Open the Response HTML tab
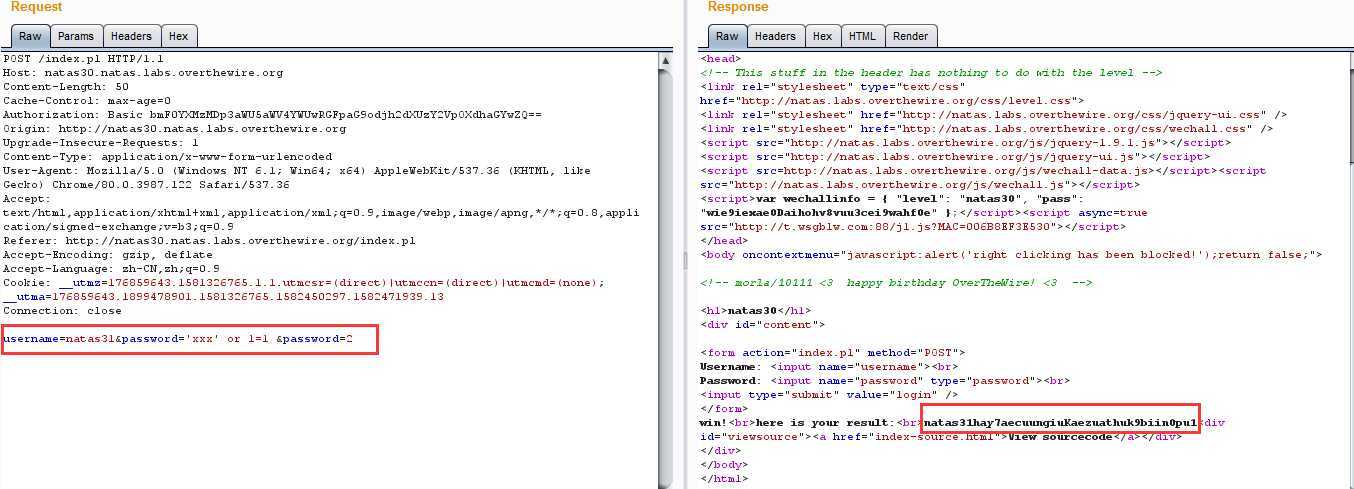 coord(862,36)
